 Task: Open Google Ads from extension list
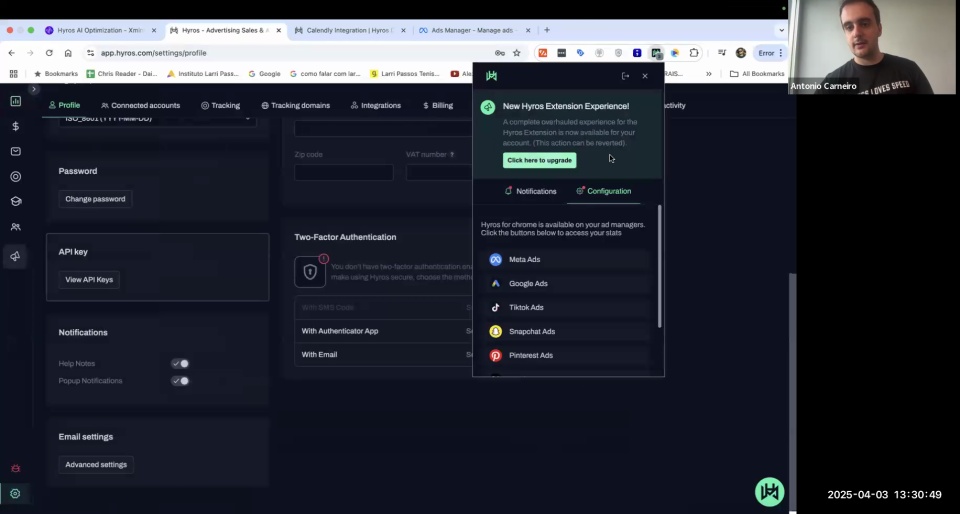pos(565,283)
